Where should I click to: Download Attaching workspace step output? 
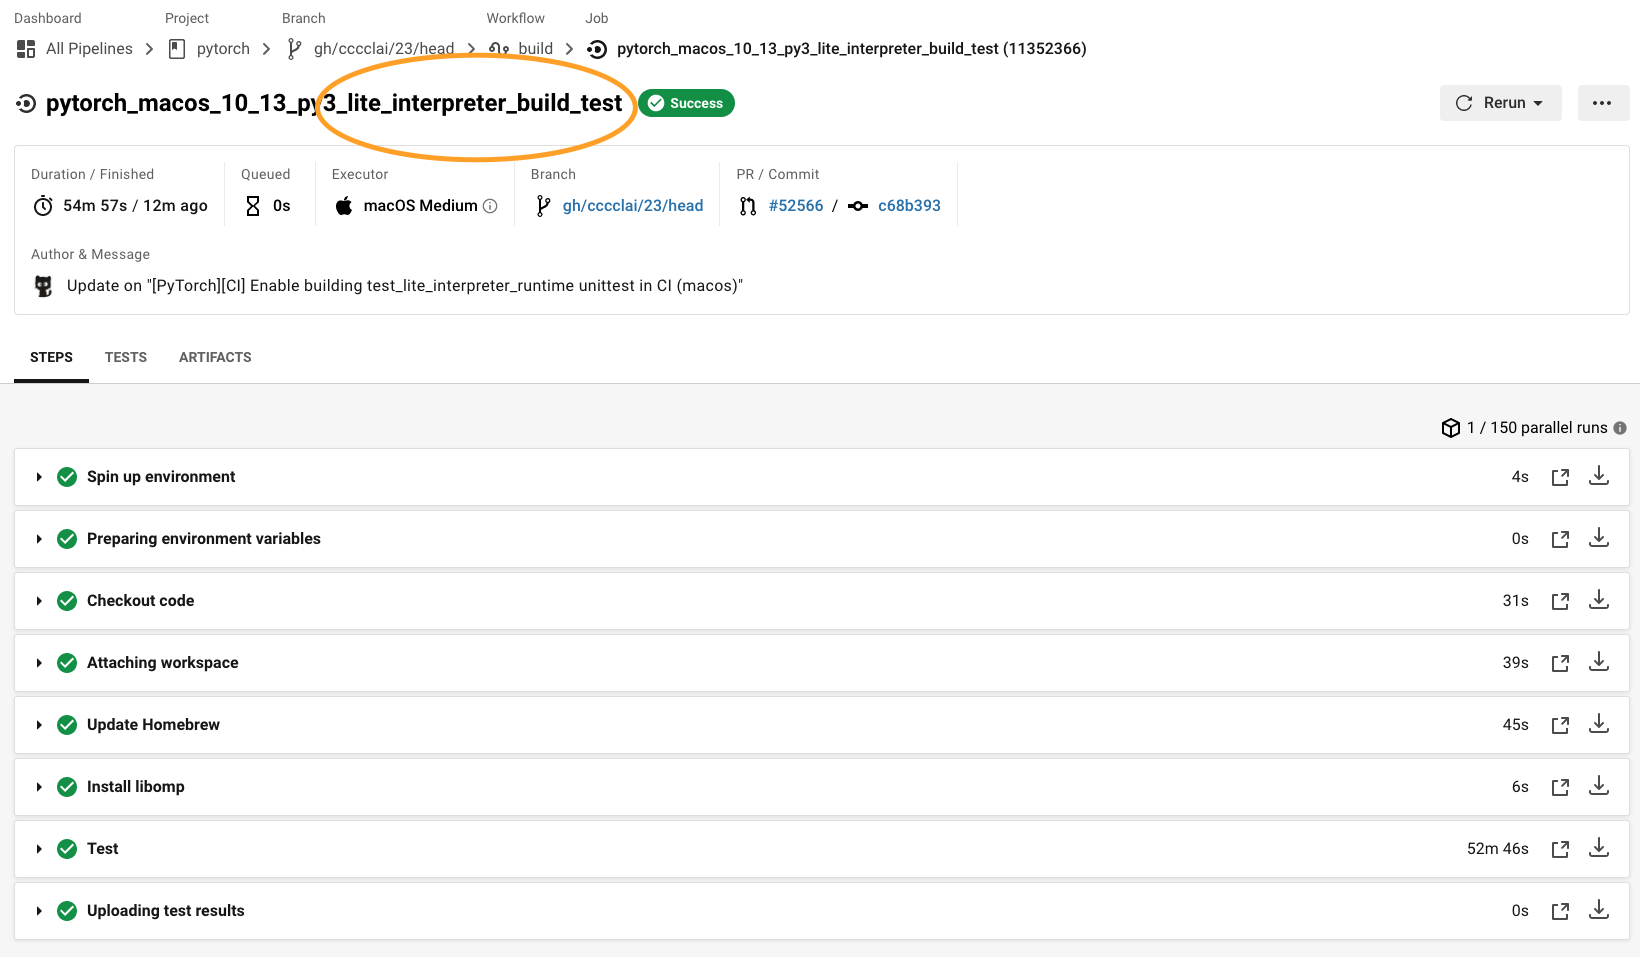(1599, 662)
